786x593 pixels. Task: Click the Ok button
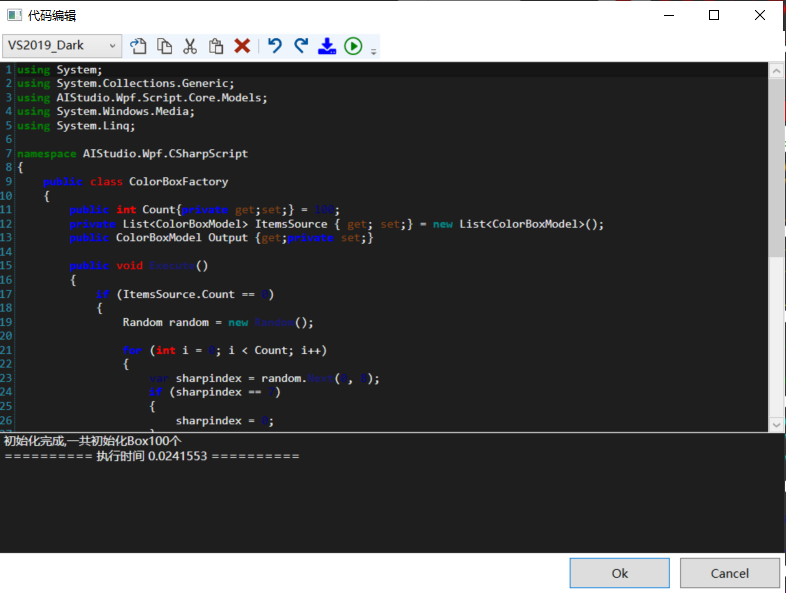pos(619,573)
